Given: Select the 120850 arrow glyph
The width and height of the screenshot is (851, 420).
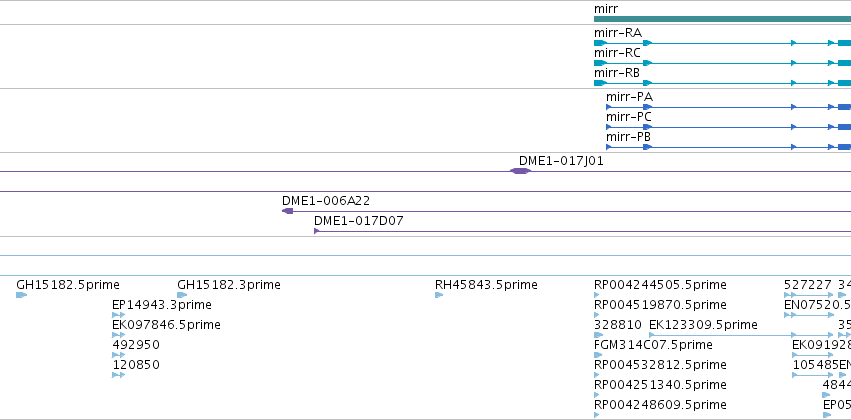Looking at the screenshot, I should coord(118,375).
